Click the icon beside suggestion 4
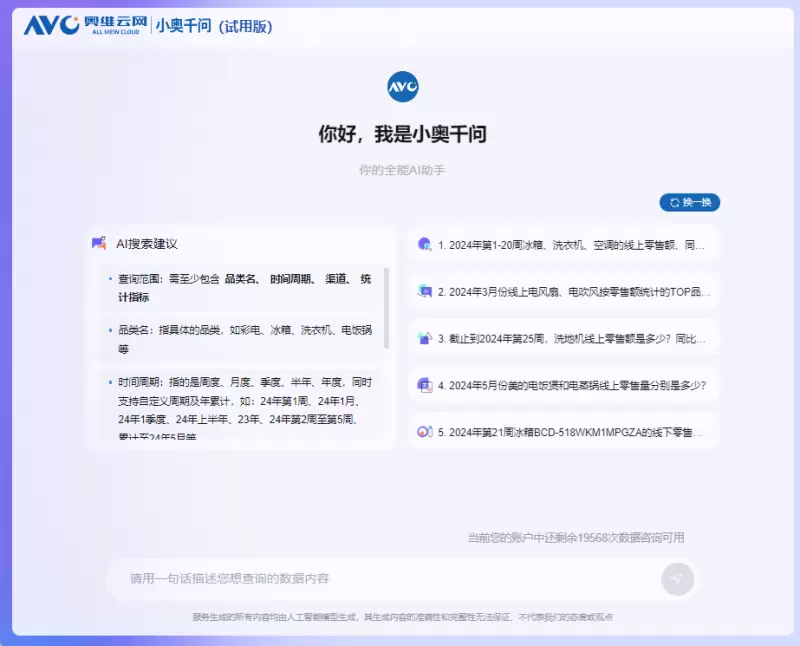The image size is (800, 646). pos(424,385)
